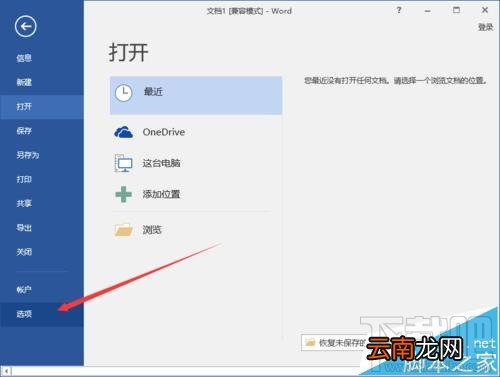This screenshot has width=500, height=377.
Task: Choose the OneDrive location label
Action: (164, 132)
